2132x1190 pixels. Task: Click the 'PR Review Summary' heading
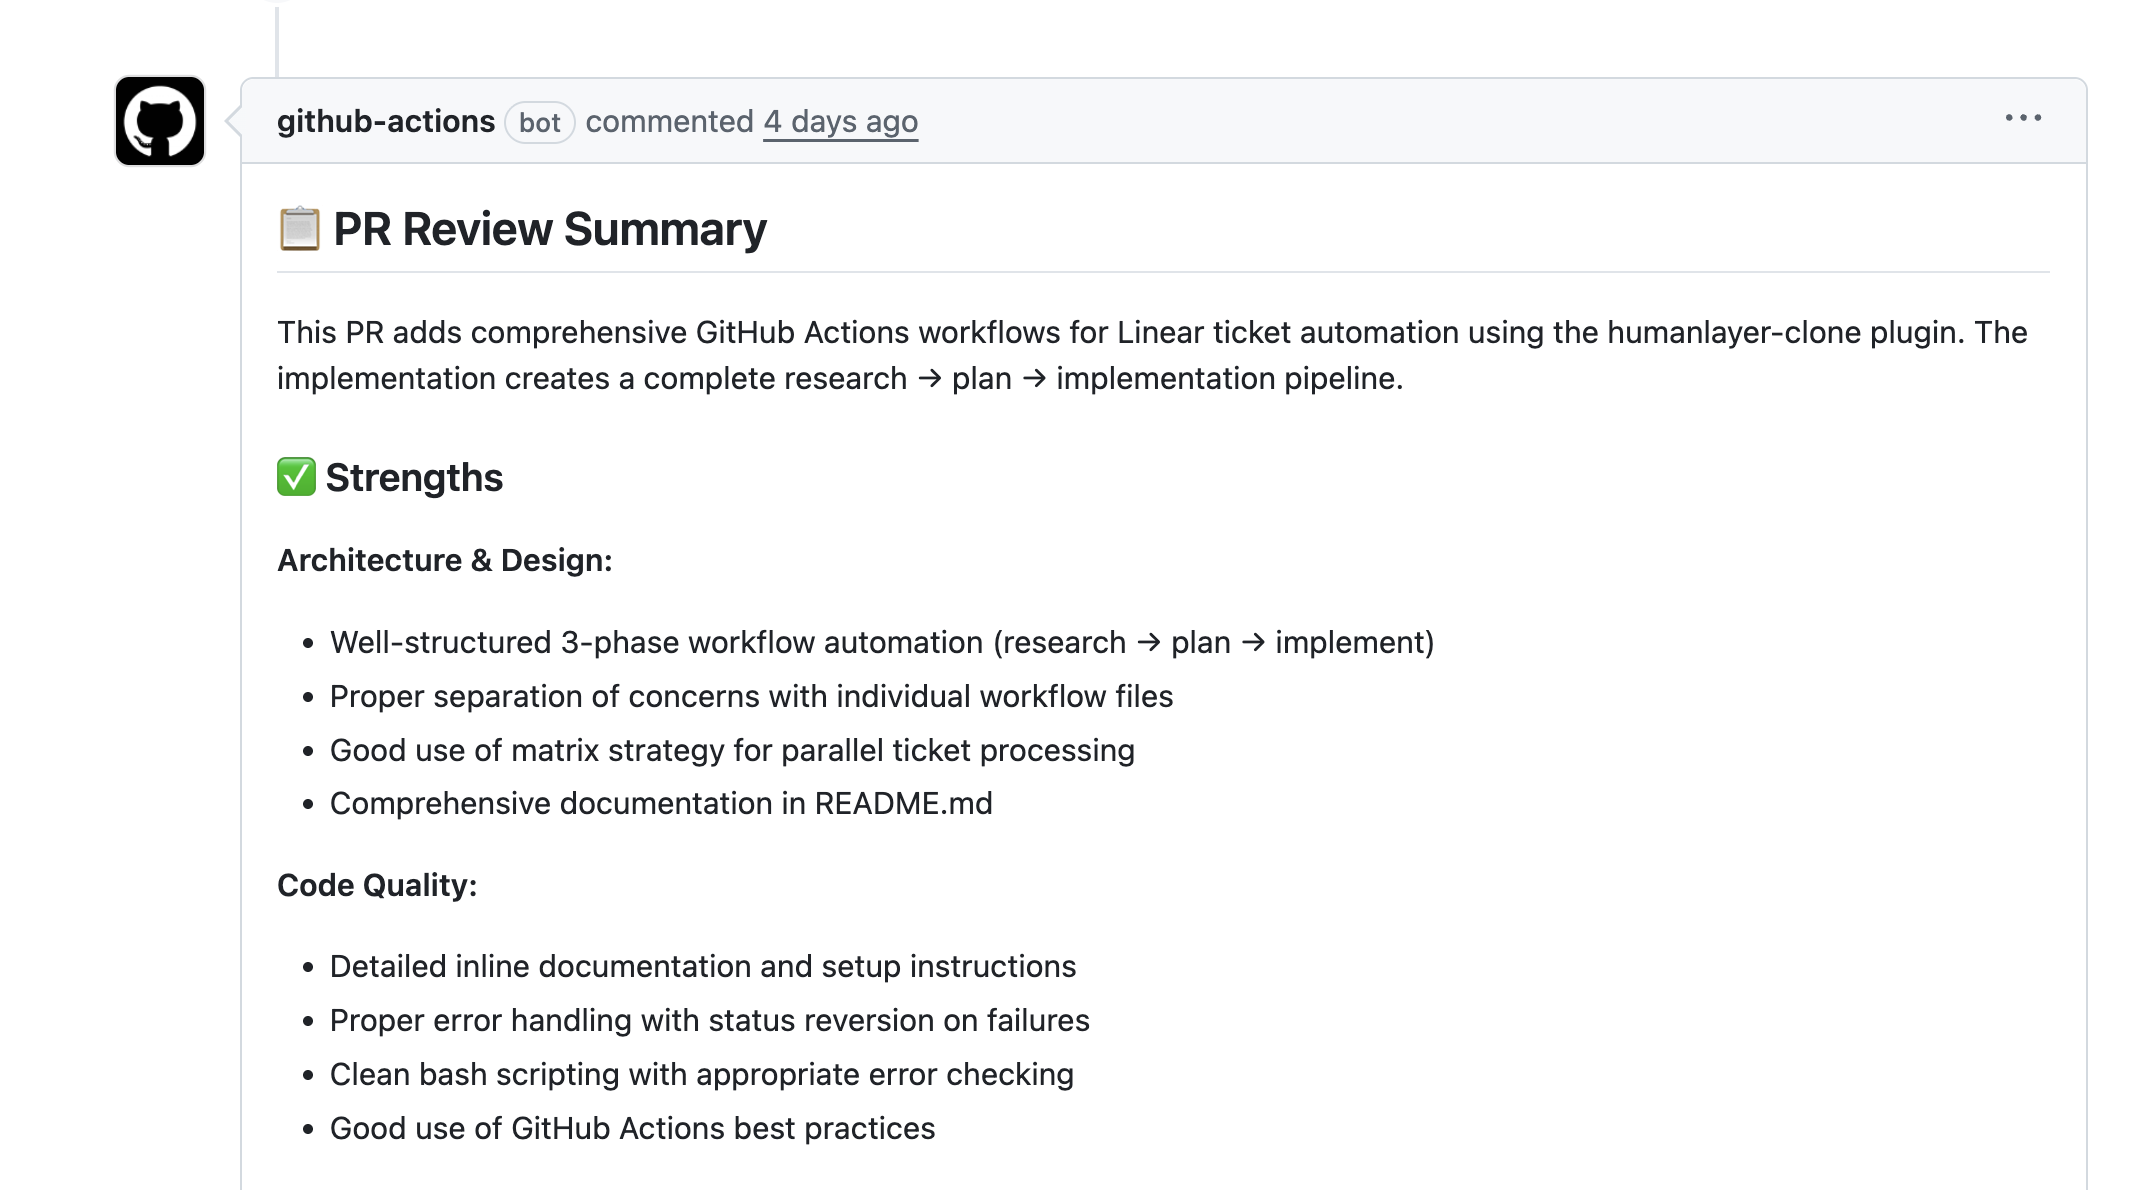coord(549,229)
